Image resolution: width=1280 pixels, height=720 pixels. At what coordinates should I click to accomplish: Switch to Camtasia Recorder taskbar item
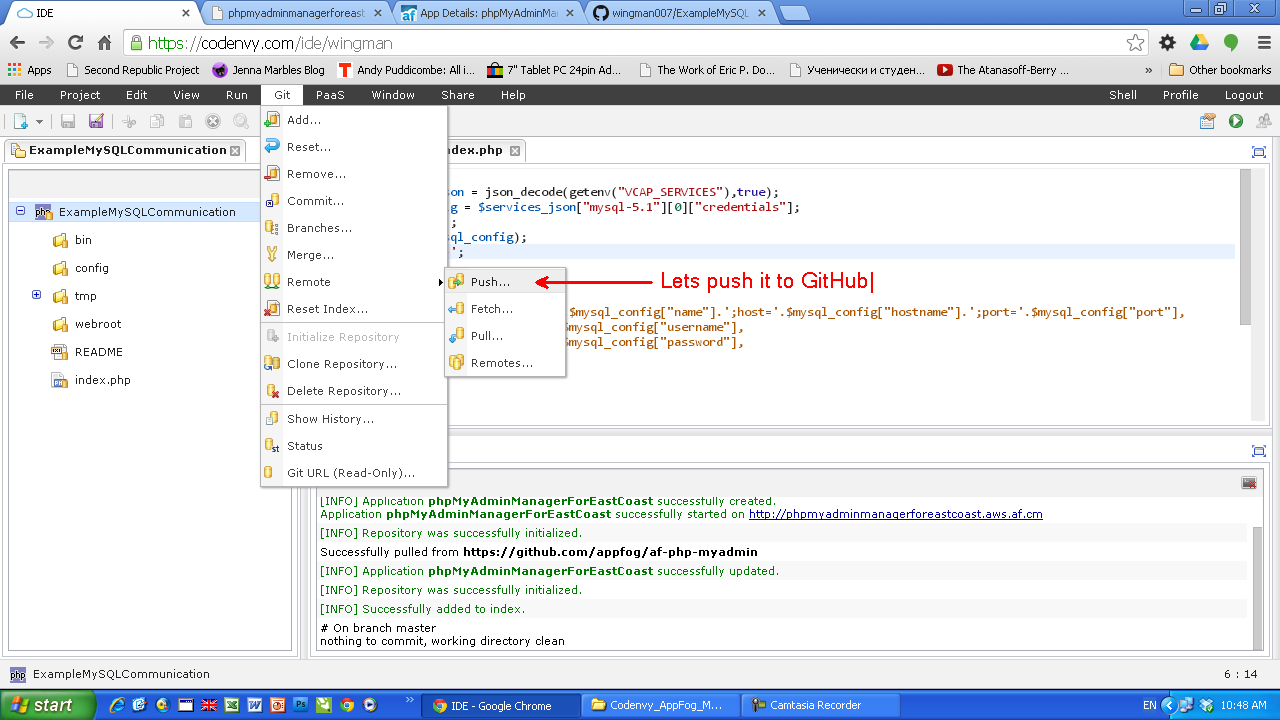pyautogui.click(x=820, y=705)
